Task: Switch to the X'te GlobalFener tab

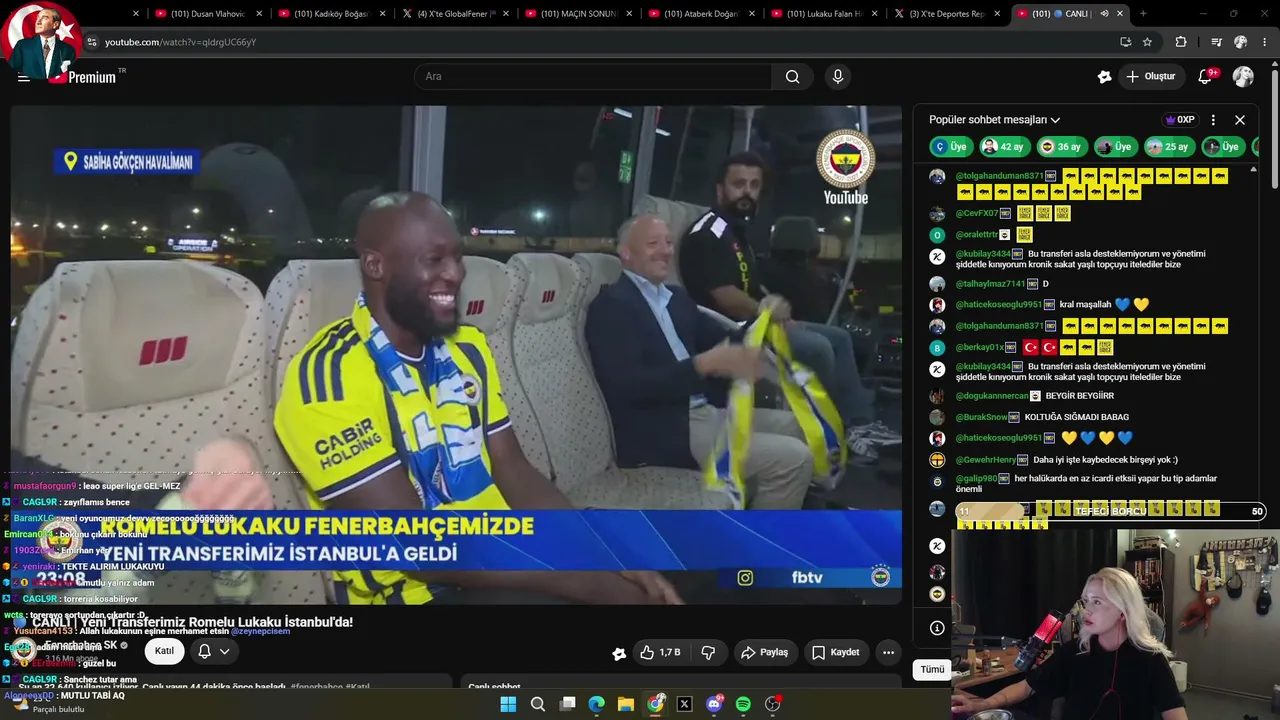Action: [455, 14]
